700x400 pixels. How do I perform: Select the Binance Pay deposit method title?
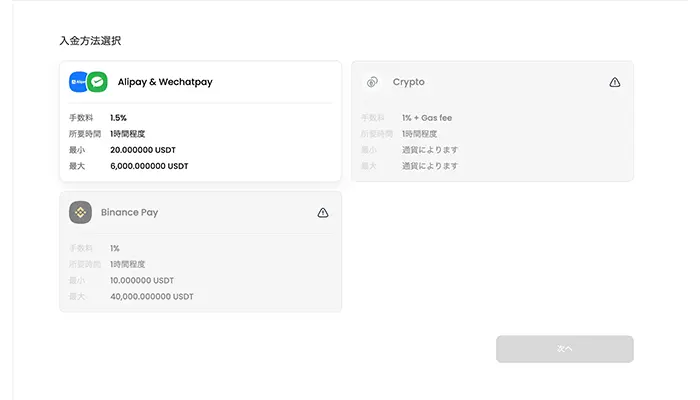pyautogui.click(x=129, y=212)
